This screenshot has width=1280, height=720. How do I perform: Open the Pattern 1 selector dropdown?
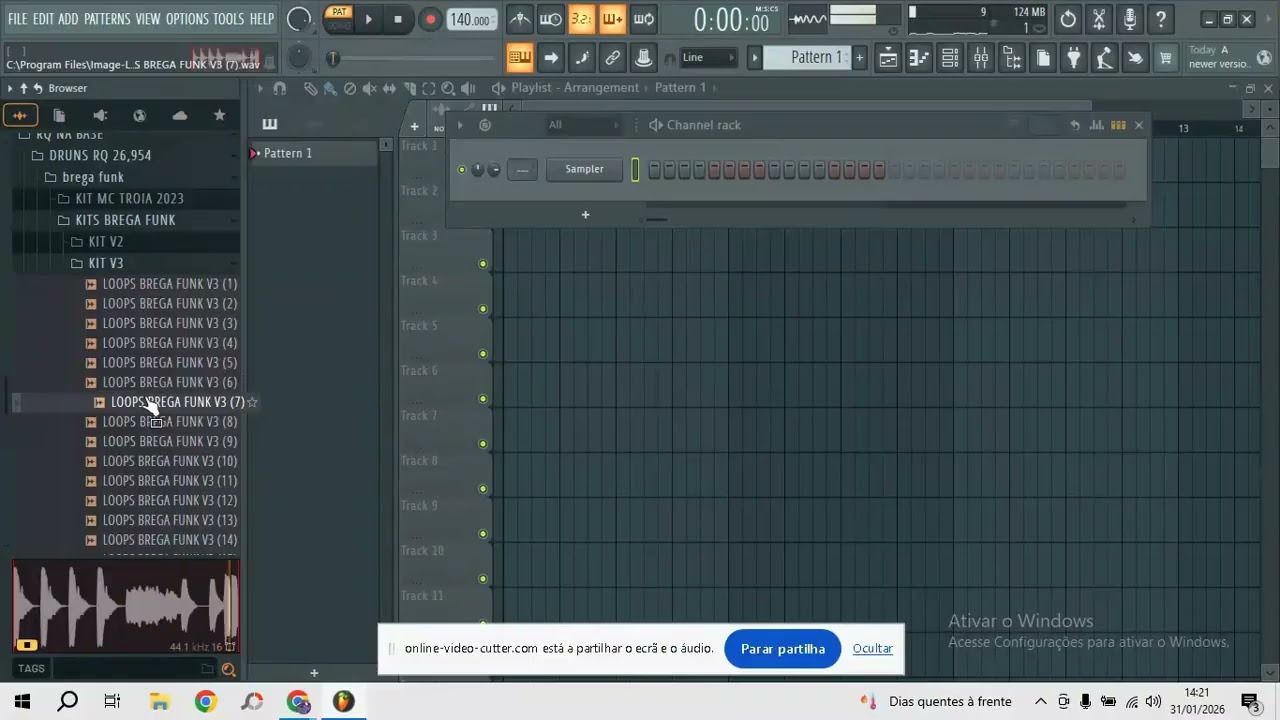point(807,58)
